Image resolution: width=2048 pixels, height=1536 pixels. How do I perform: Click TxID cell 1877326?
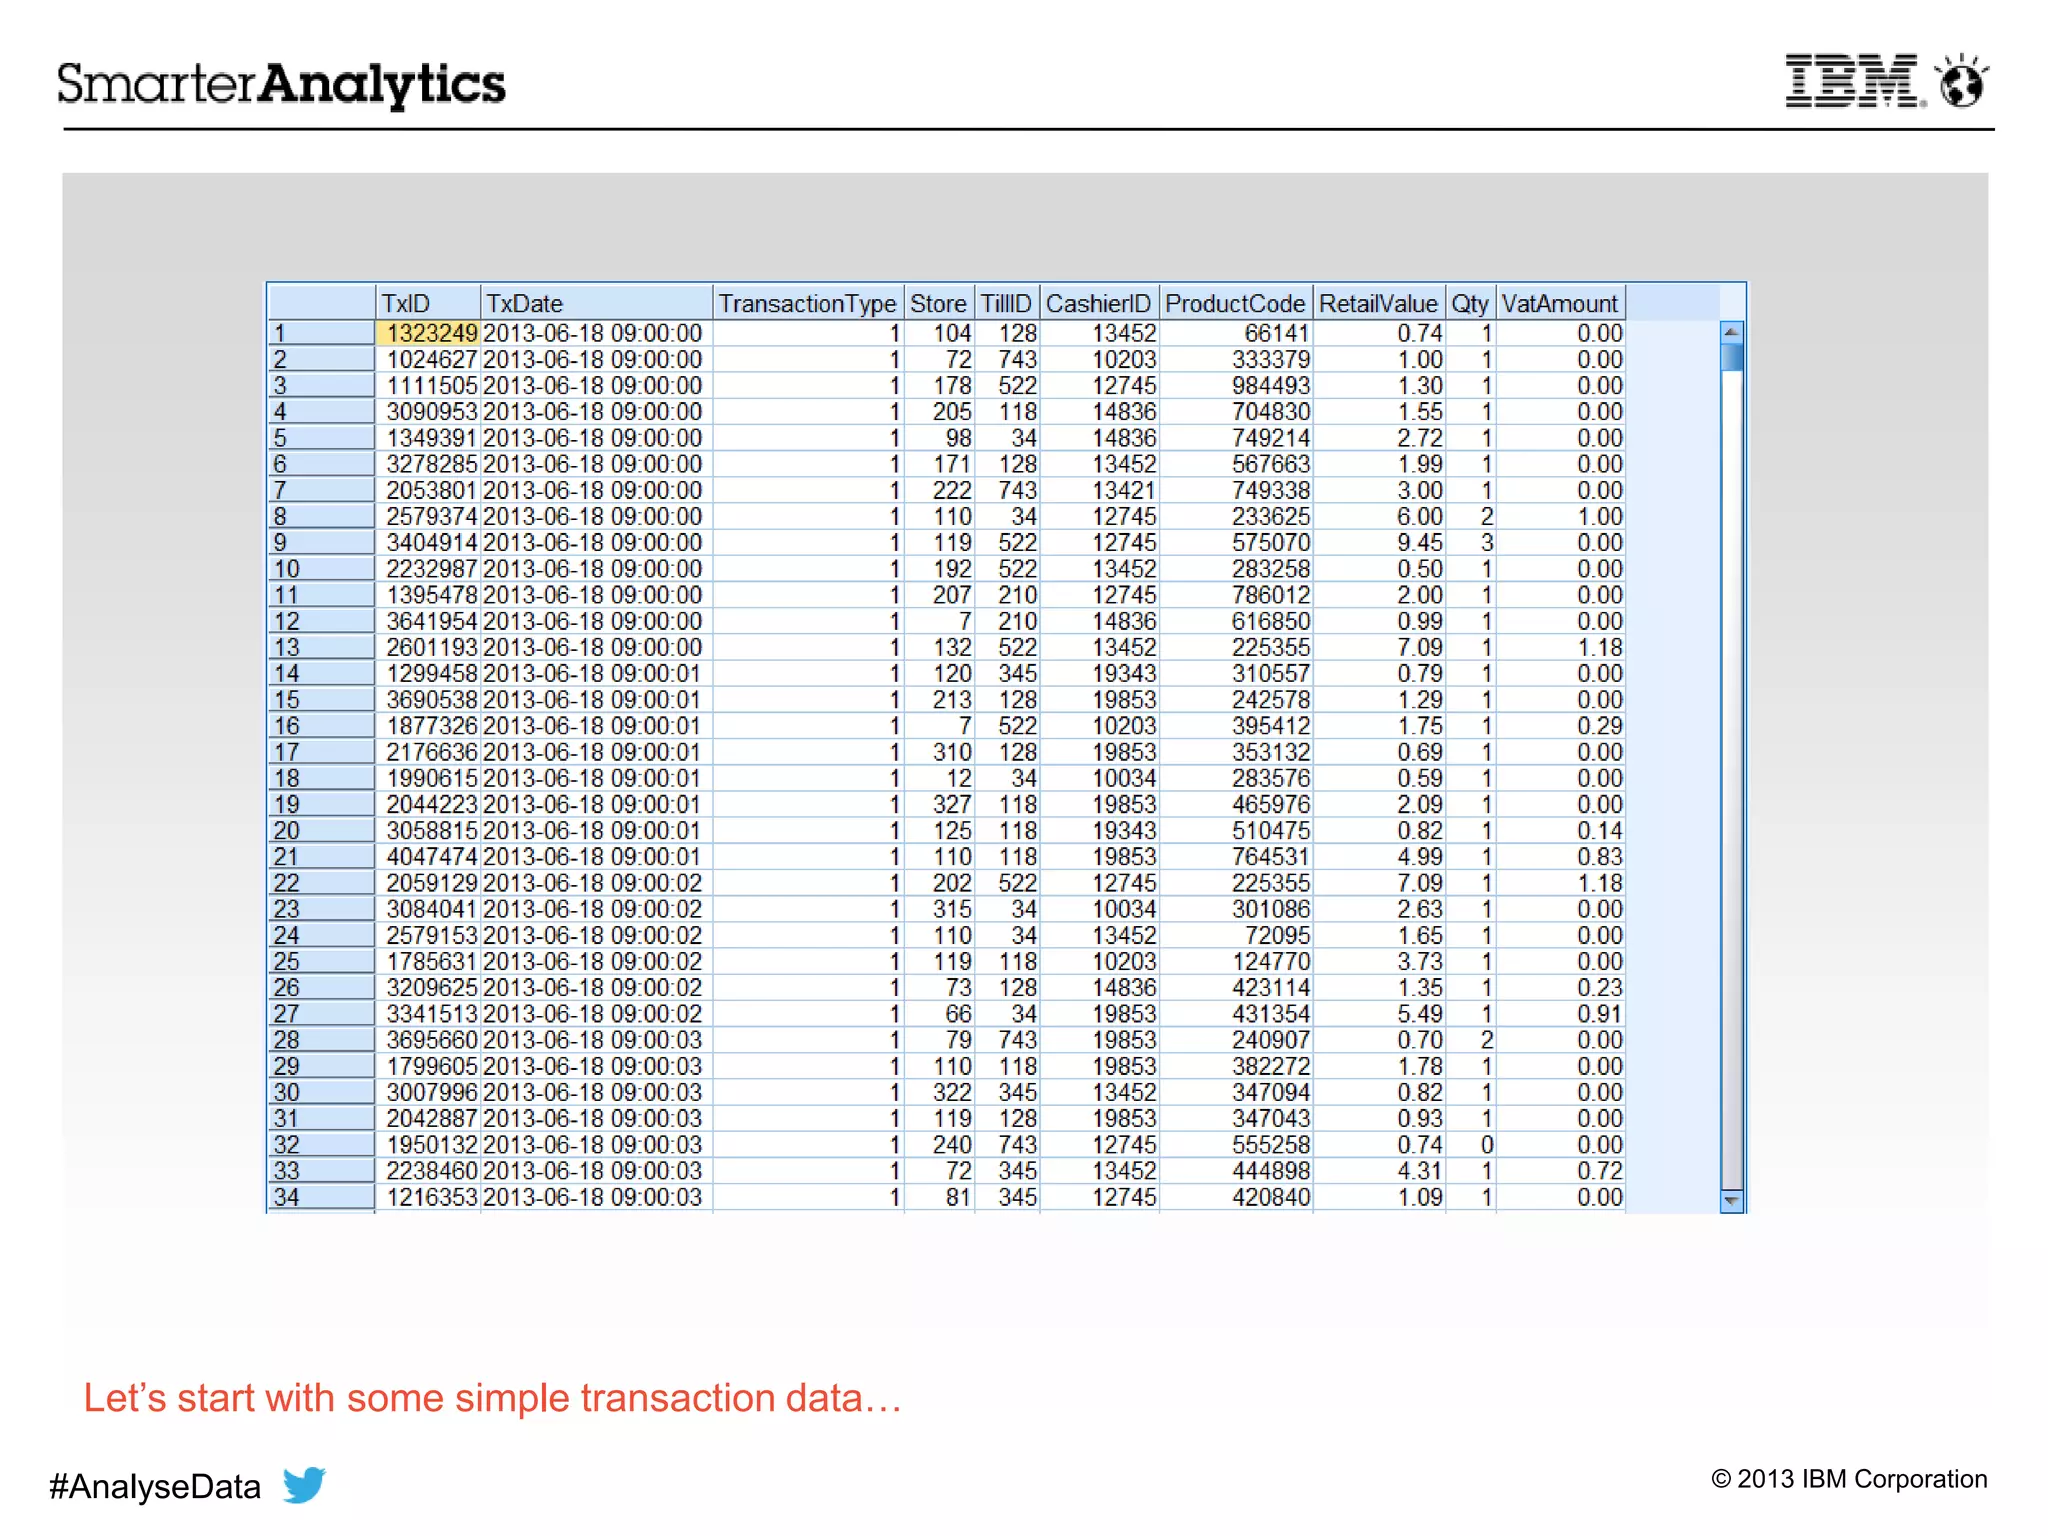point(429,726)
